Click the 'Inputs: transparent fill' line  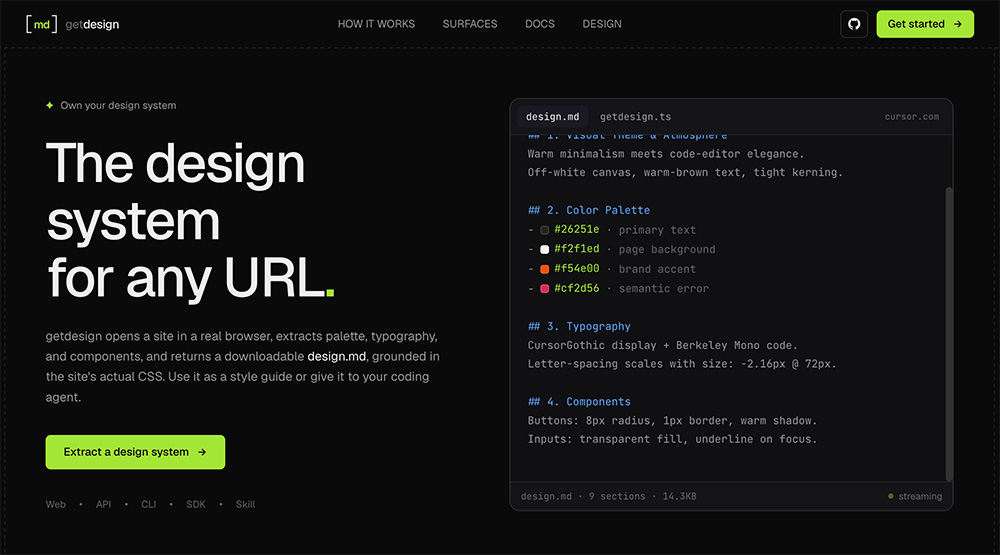pos(672,440)
